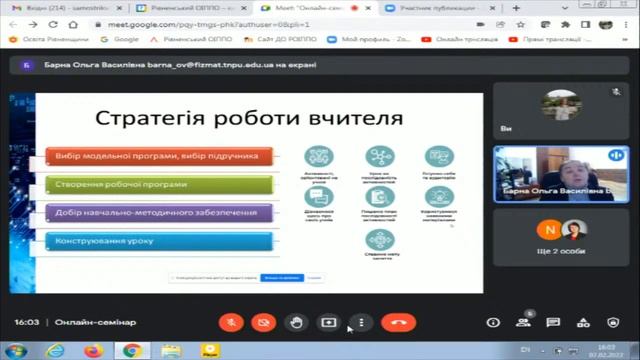Select your own video tile labeled Ви
The width and height of the screenshot is (640, 360).
561,111
